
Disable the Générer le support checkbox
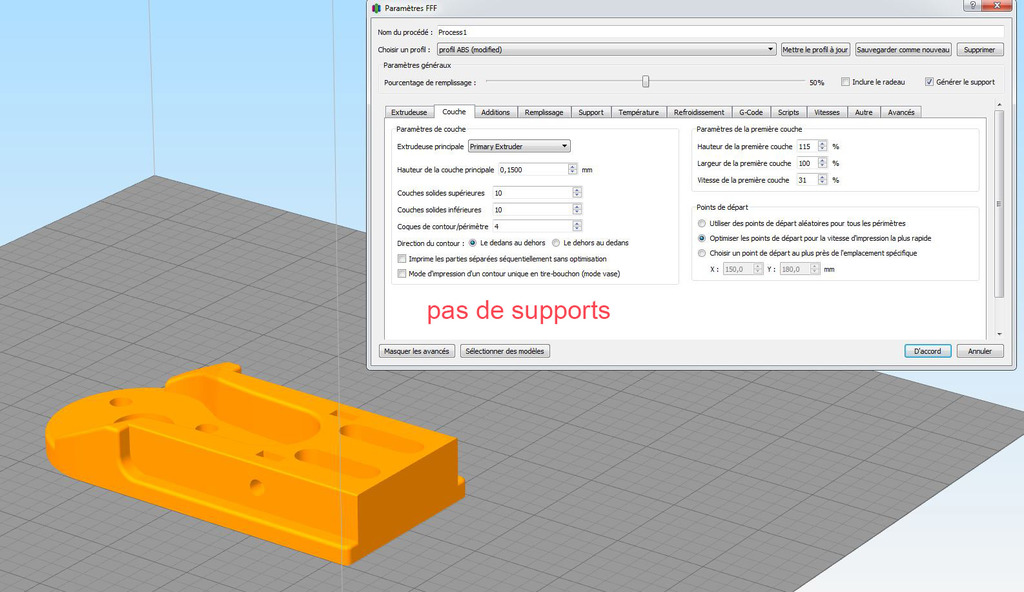[931, 82]
